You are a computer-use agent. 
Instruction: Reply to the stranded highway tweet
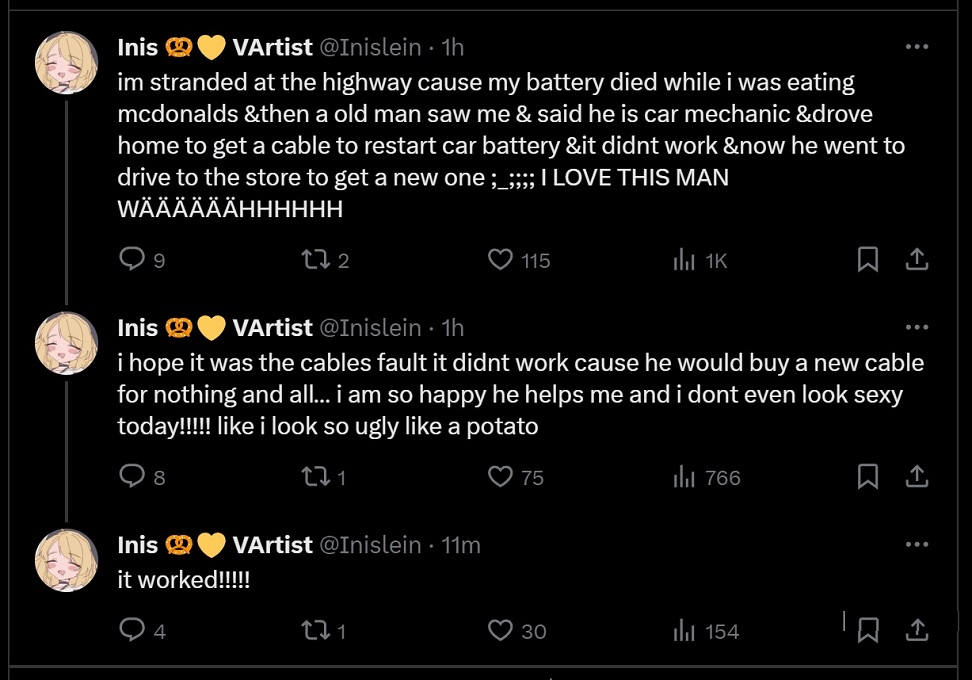coord(133,260)
